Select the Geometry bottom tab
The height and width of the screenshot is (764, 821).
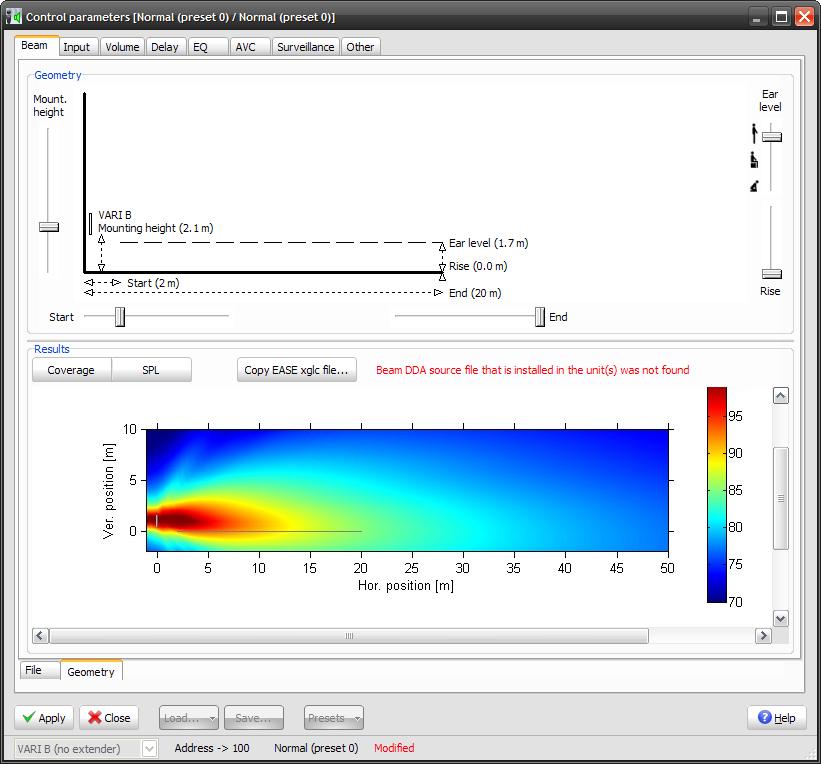(91, 671)
